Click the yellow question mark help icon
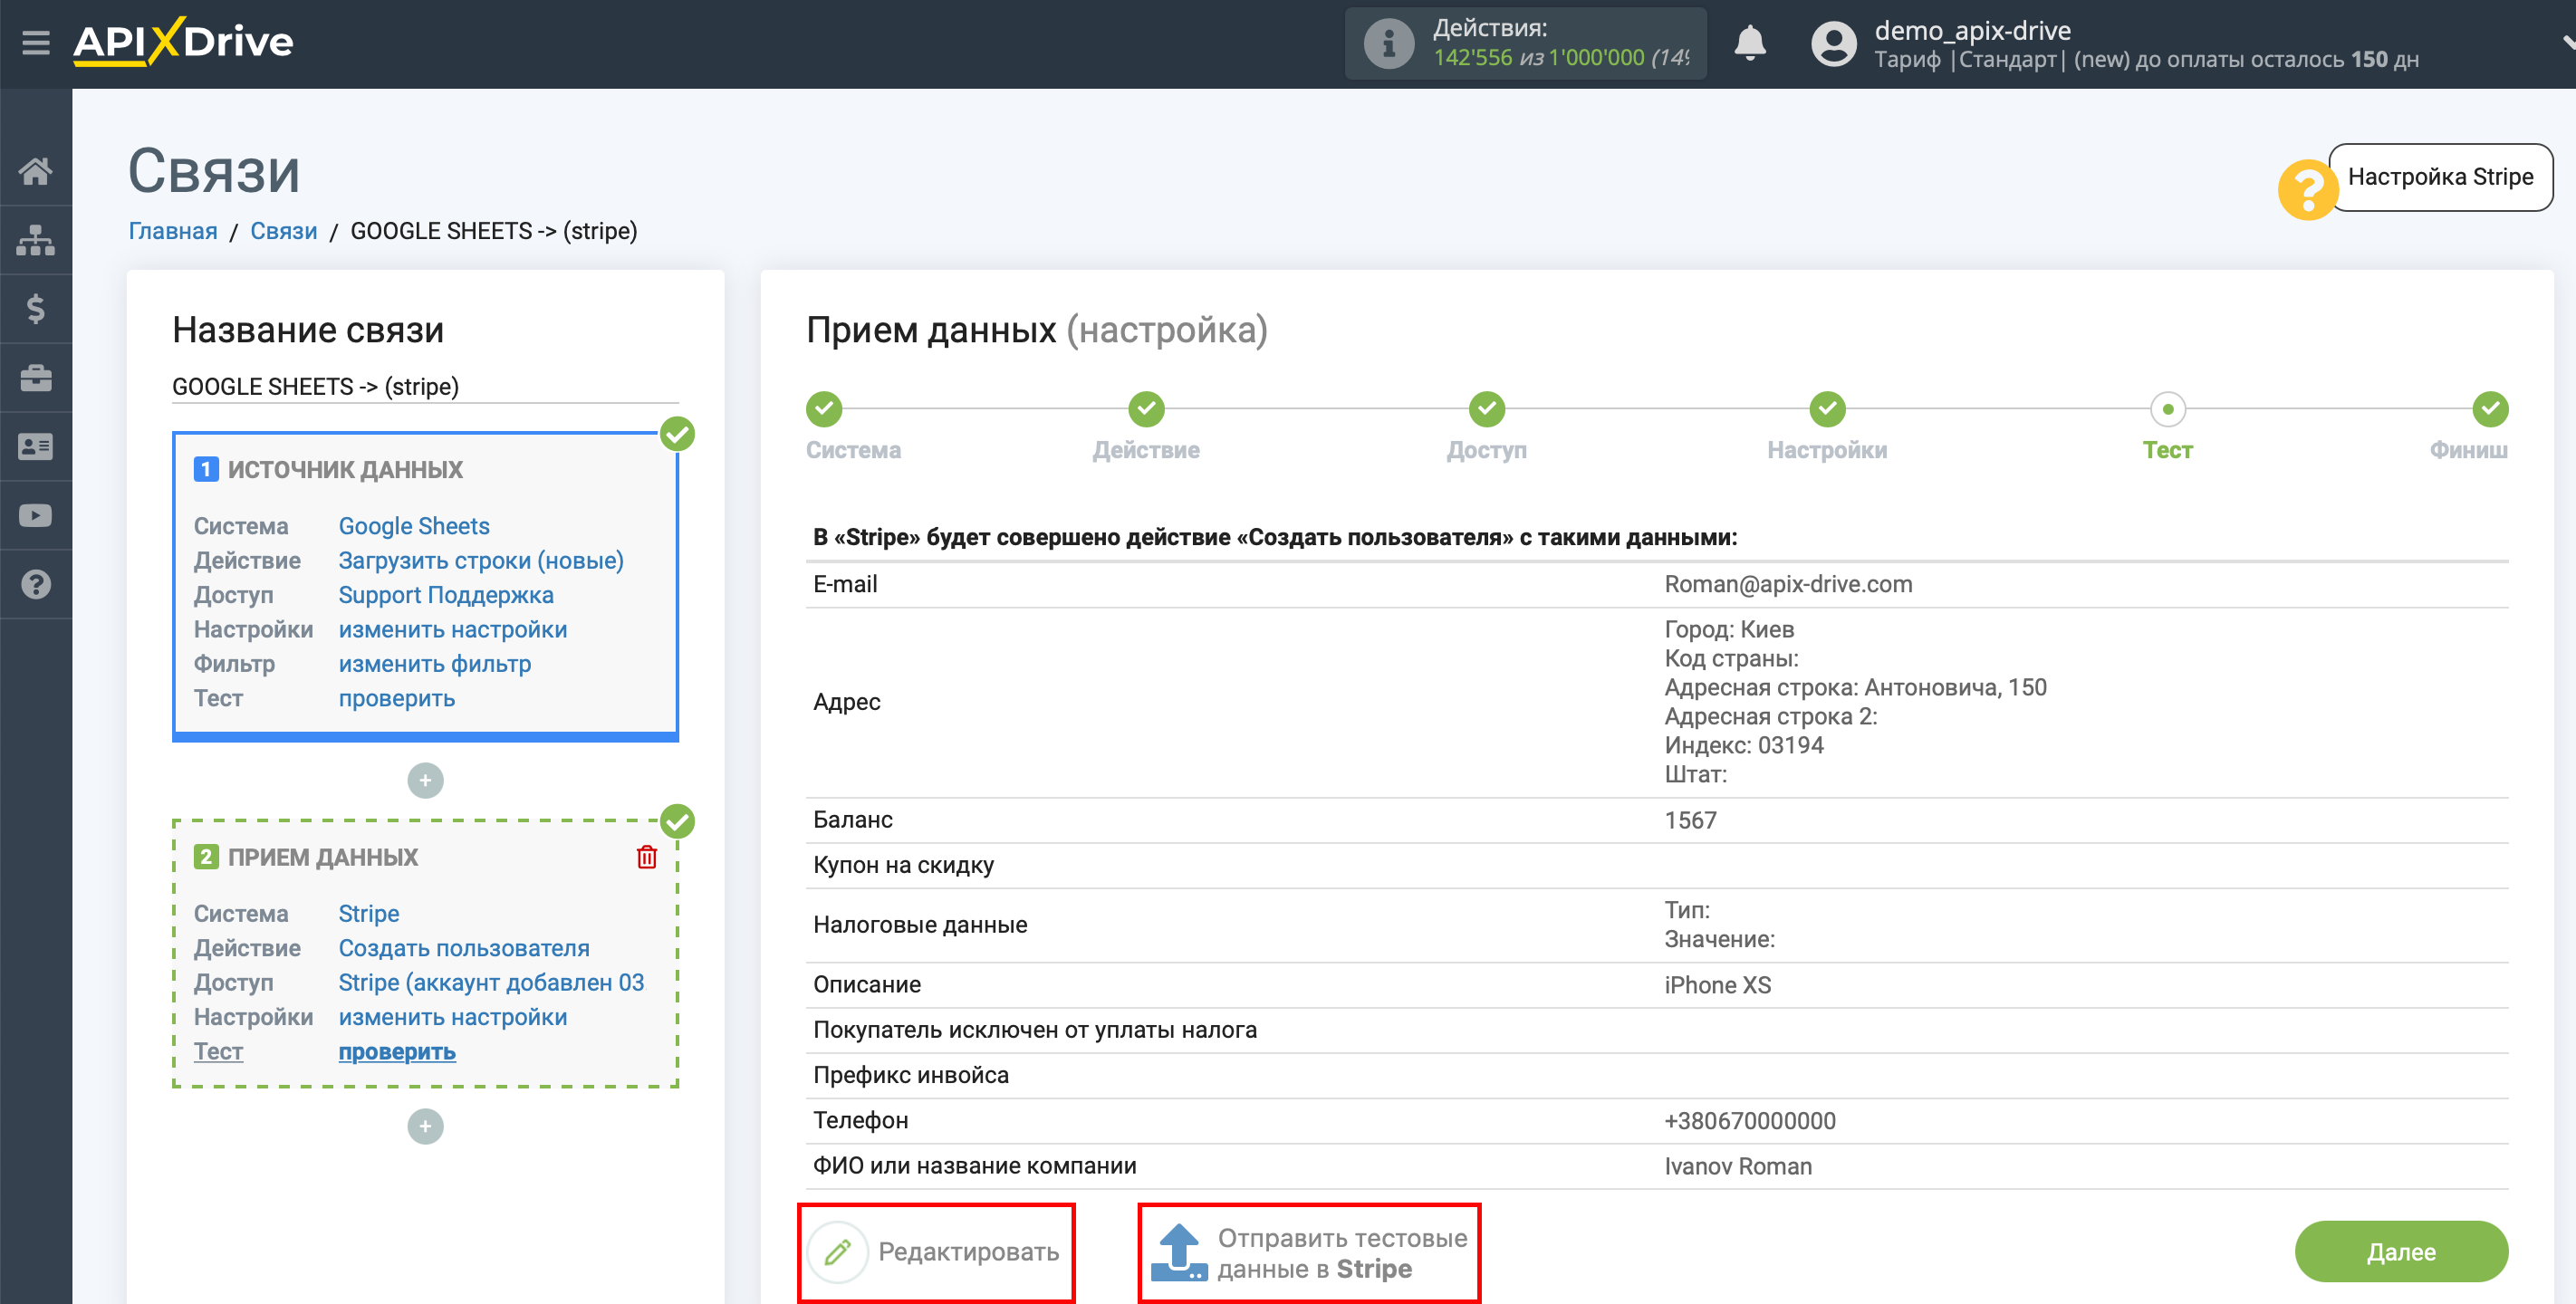This screenshot has height=1304, width=2576. click(x=2307, y=189)
